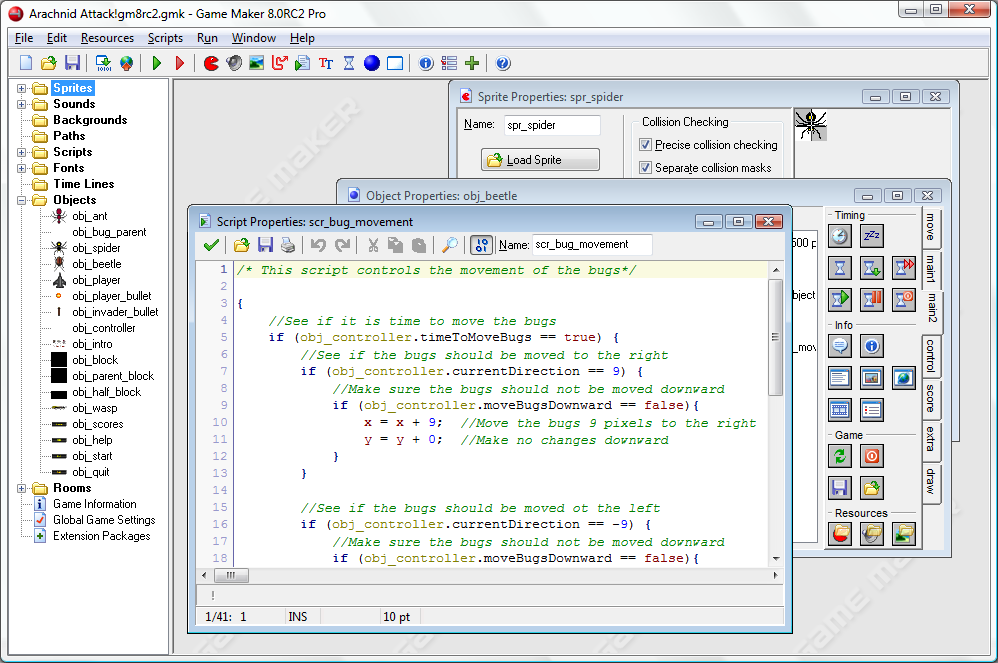Create a script from the main toolbar
Image resolution: width=998 pixels, height=663 pixels.
(x=302, y=63)
